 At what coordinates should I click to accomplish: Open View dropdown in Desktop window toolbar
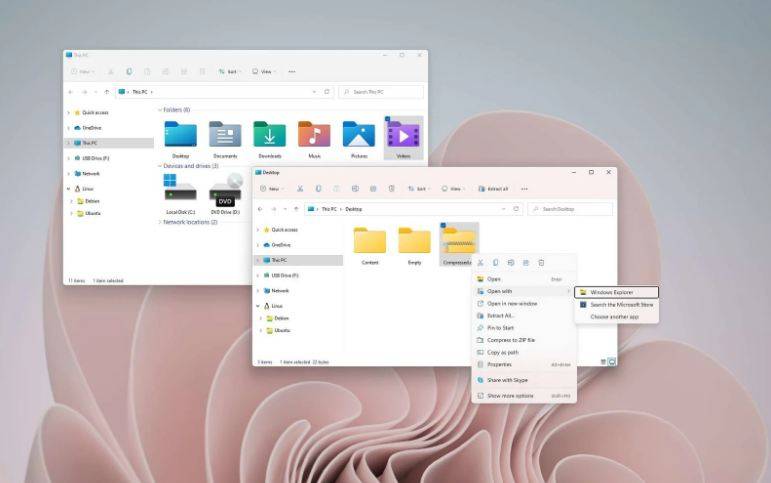click(453, 189)
